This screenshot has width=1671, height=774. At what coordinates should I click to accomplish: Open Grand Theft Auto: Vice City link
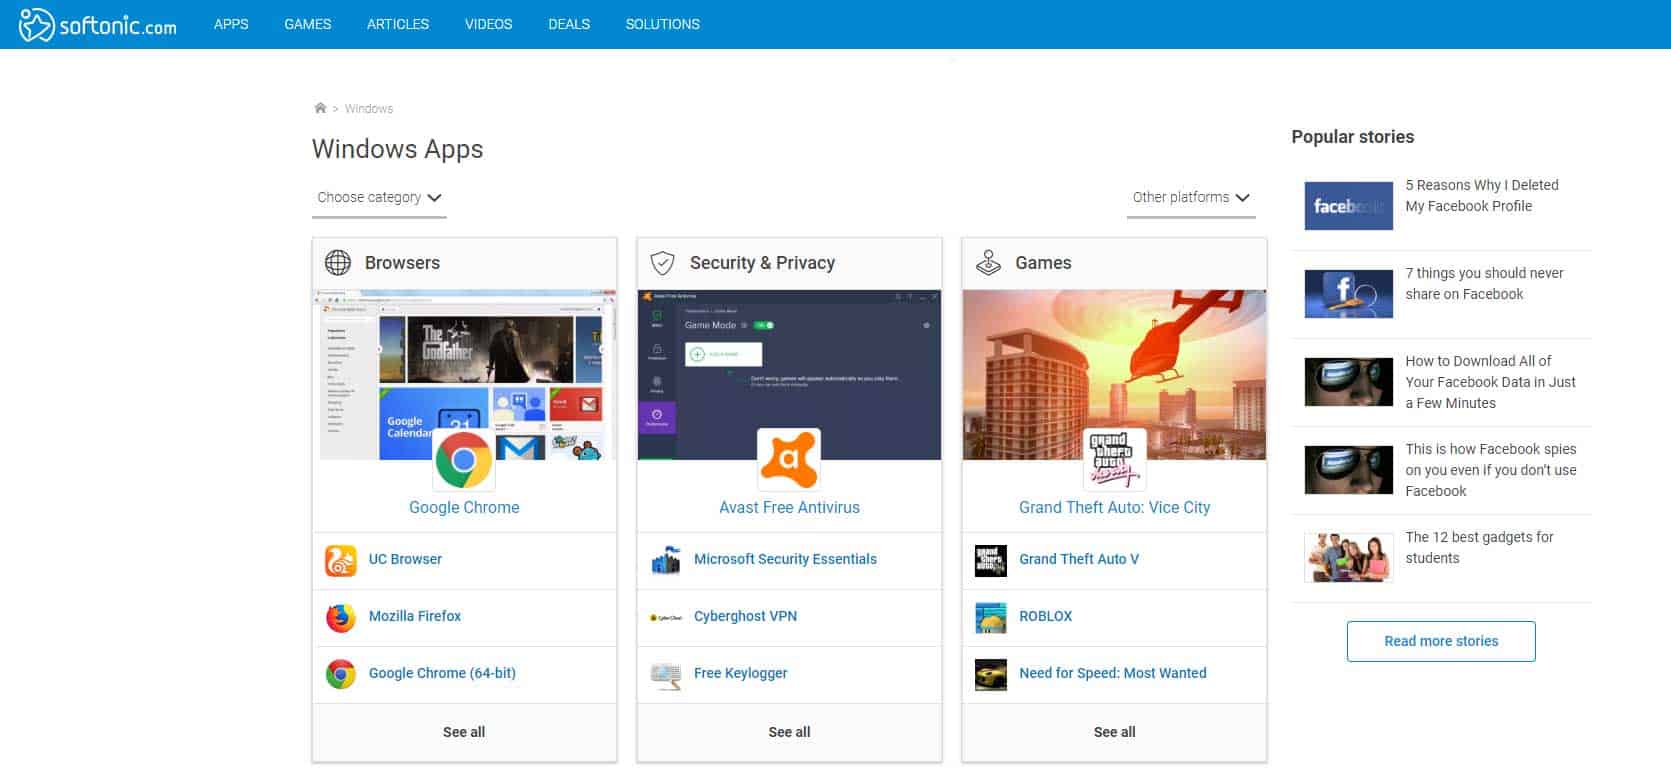pyautogui.click(x=1114, y=507)
